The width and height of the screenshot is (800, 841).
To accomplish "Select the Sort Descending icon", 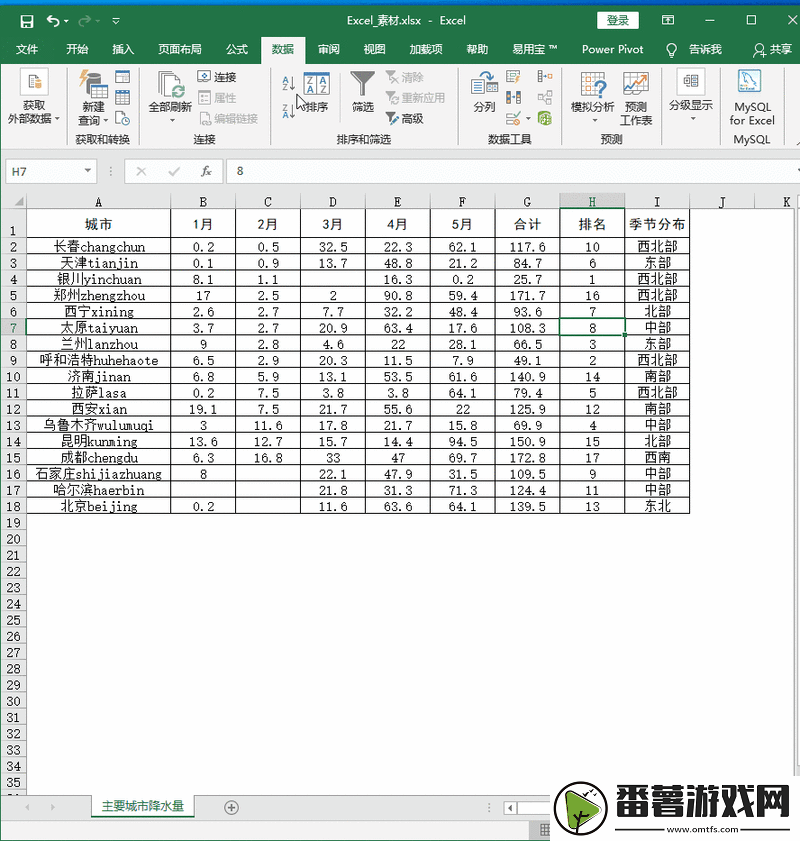I will click(288, 112).
